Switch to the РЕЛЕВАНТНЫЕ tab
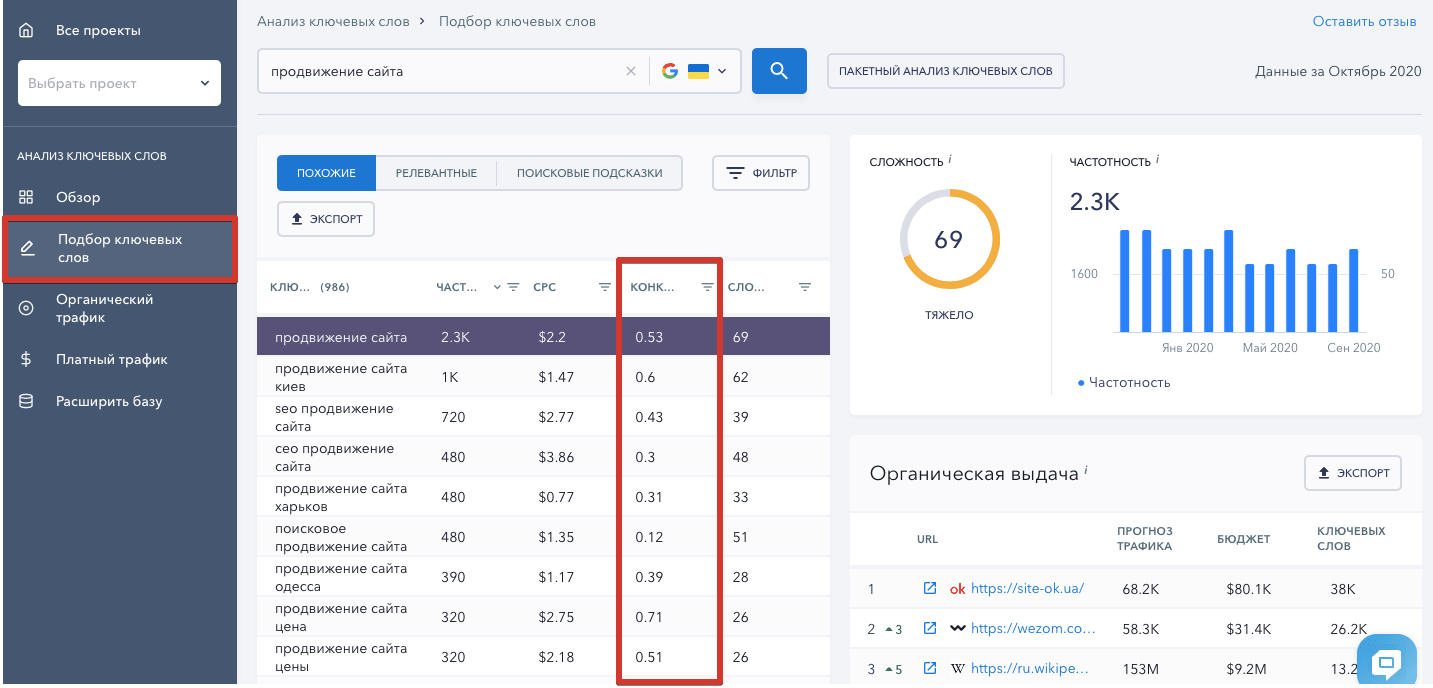This screenshot has width=1433, height=688. point(436,173)
